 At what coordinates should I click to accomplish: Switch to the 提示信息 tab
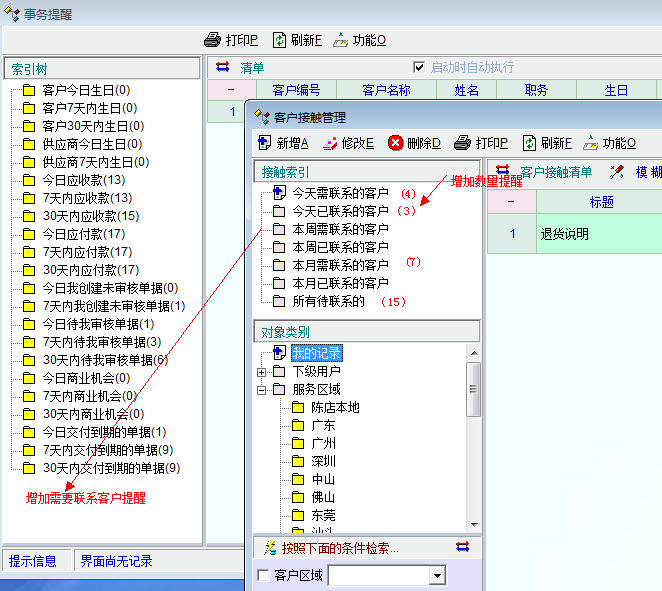coord(33,561)
